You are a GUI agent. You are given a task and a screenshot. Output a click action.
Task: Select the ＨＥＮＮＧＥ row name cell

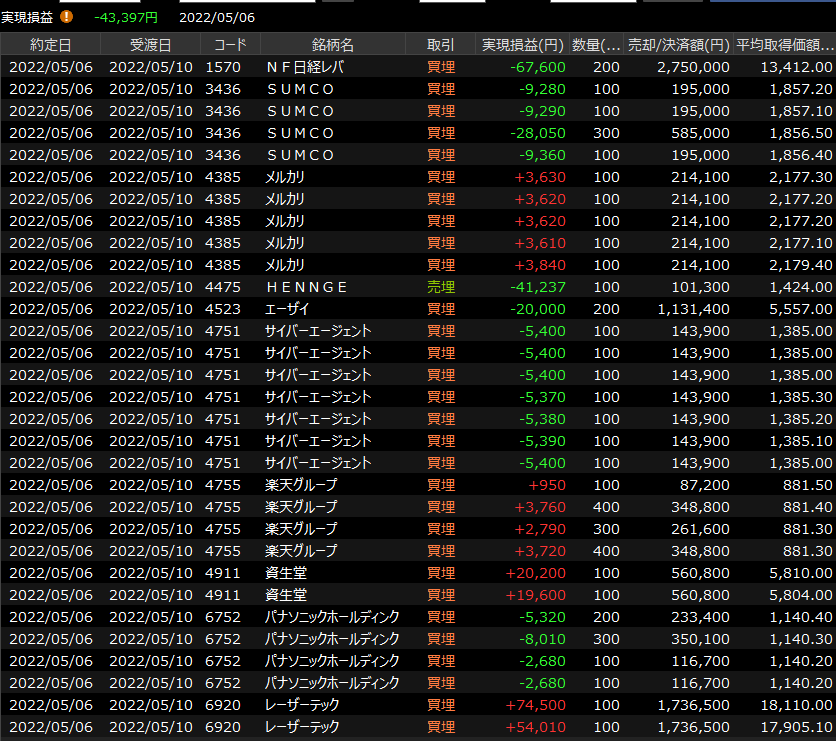(x=308, y=287)
